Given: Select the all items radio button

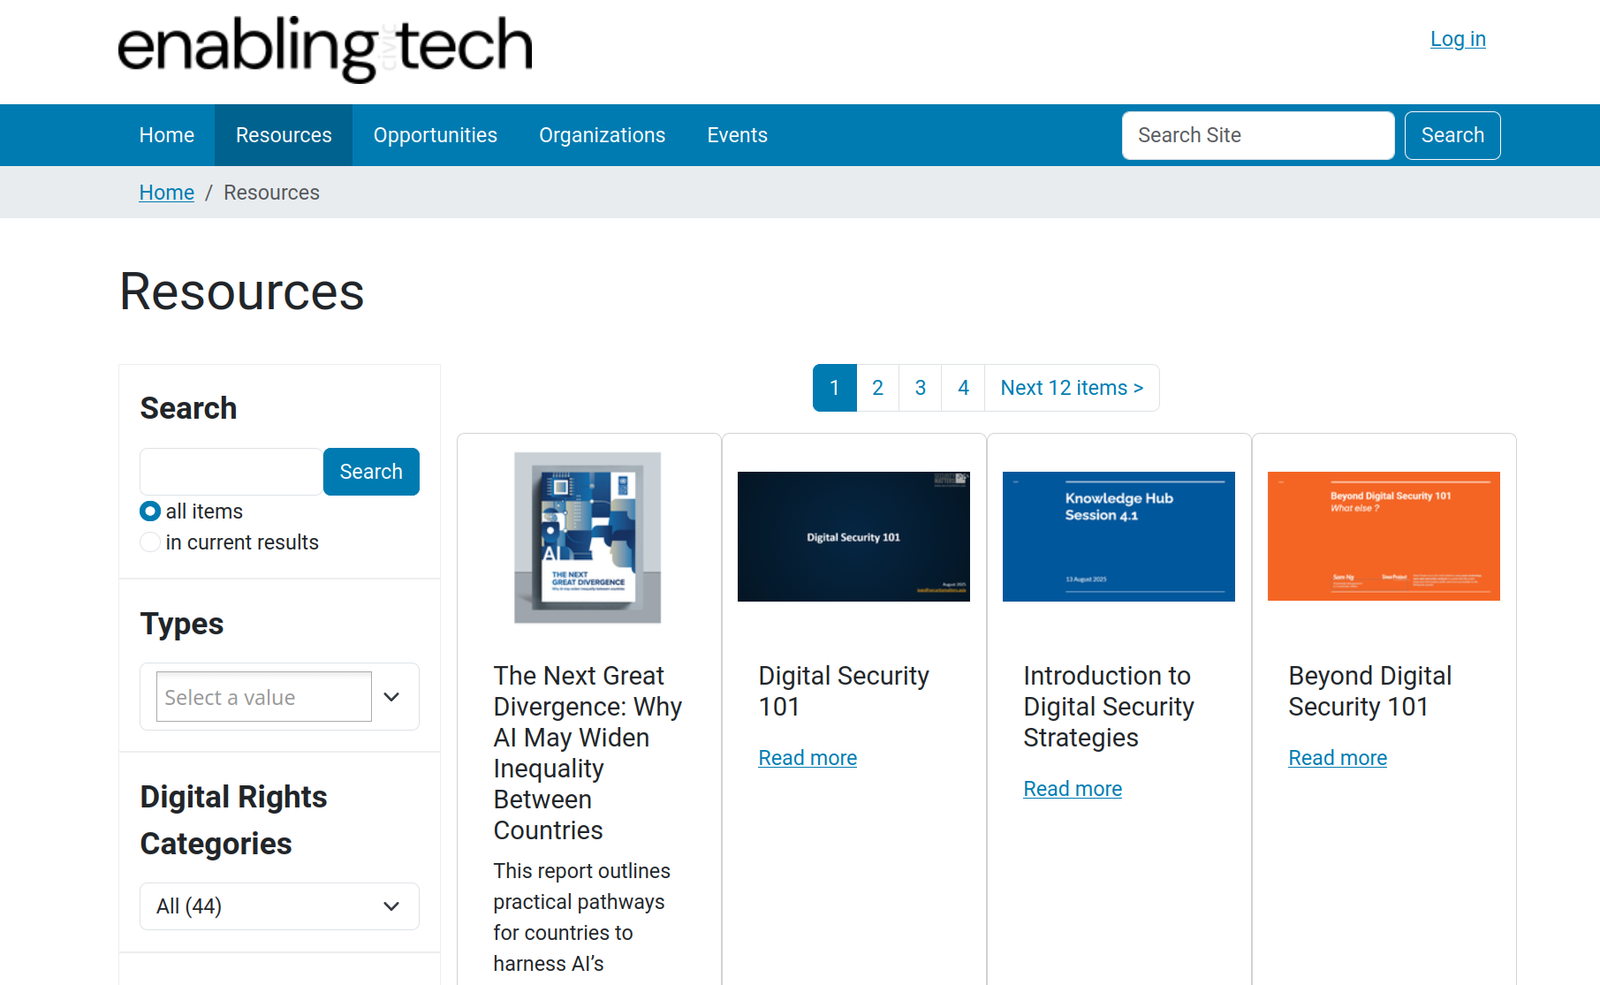Looking at the screenshot, I should pyautogui.click(x=149, y=511).
